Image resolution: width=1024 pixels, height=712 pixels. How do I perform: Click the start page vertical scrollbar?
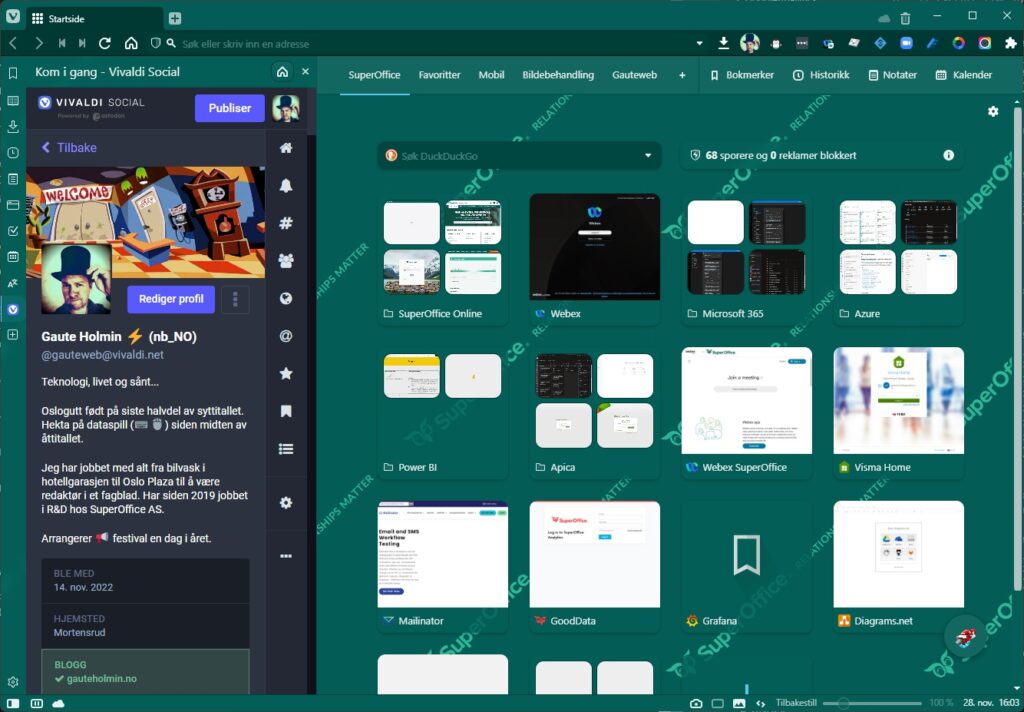1017,349
